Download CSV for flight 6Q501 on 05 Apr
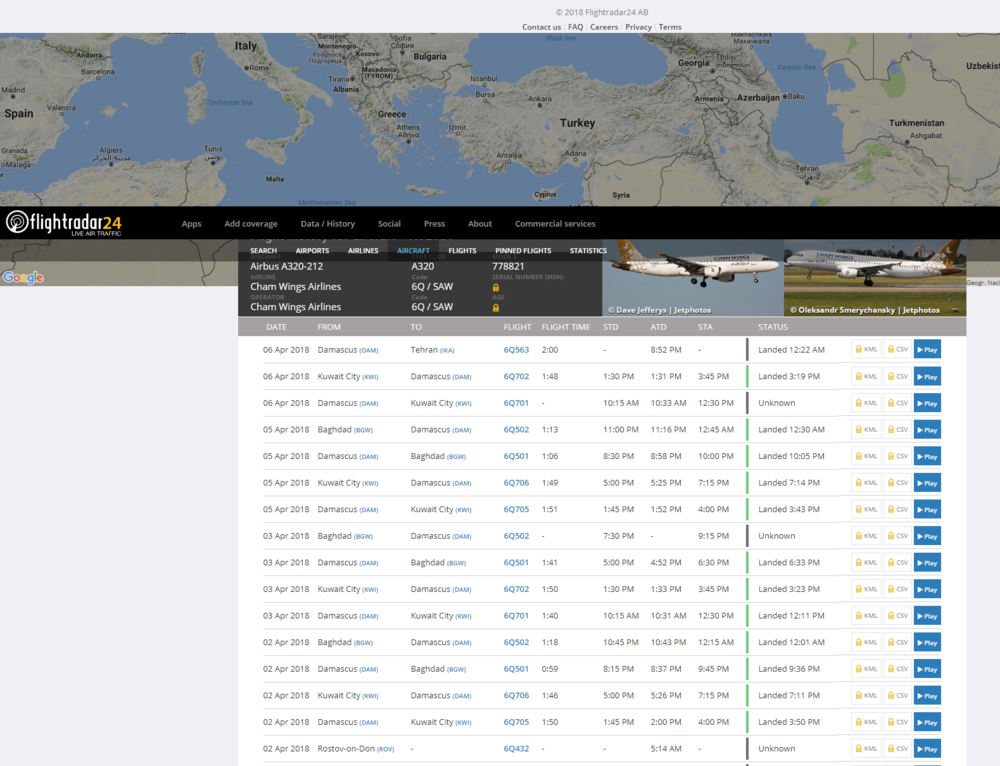Image resolution: width=1000 pixels, height=766 pixels. [897, 455]
